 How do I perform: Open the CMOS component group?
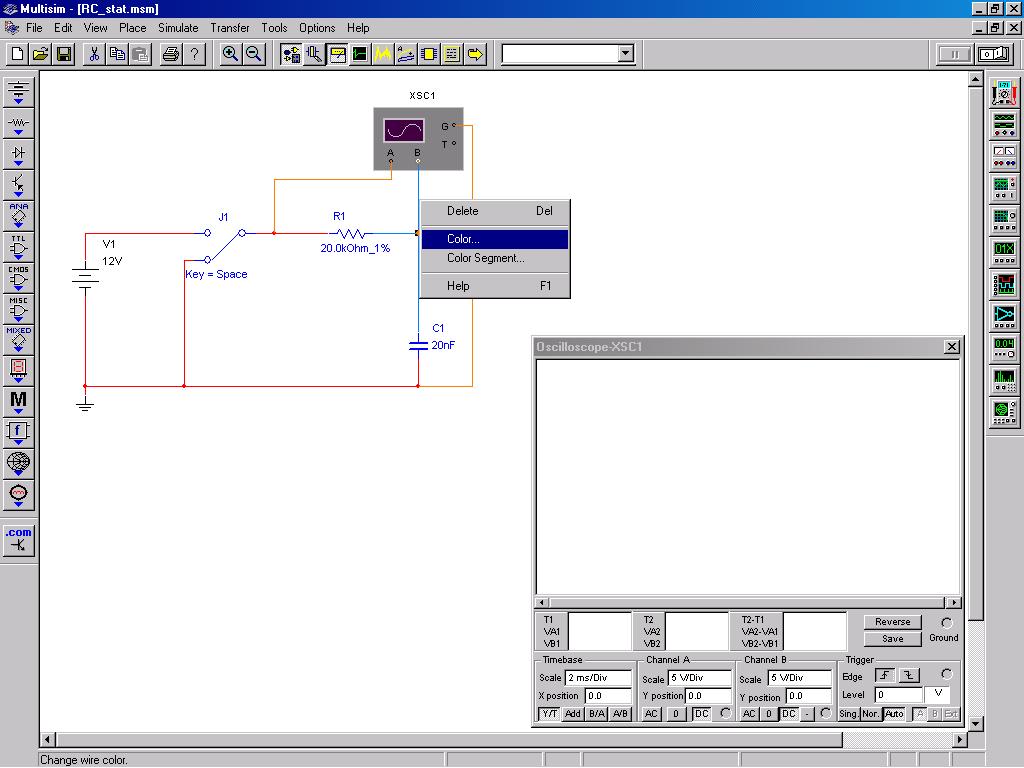click(x=18, y=278)
